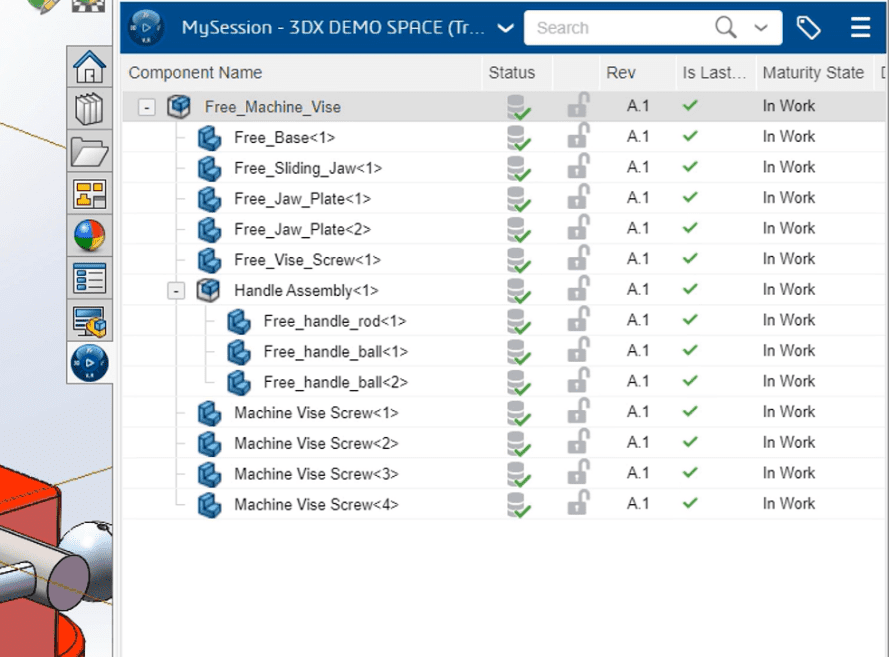Select the Machine Vise Screw<3> row
The width and height of the screenshot is (889, 657).
pyautogui.click(x=504, y=474)
